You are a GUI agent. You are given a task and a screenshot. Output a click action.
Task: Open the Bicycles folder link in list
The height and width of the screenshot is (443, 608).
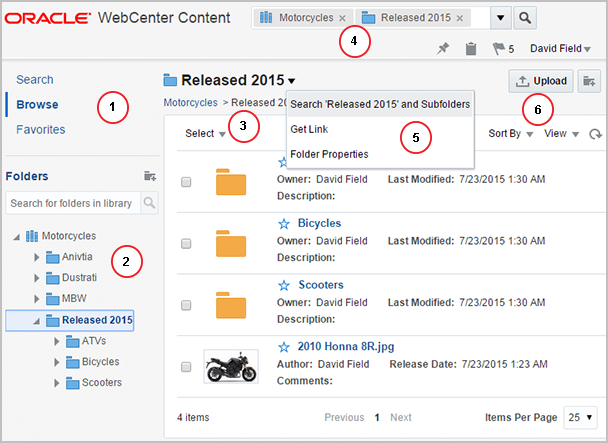[x=320, y=223]
